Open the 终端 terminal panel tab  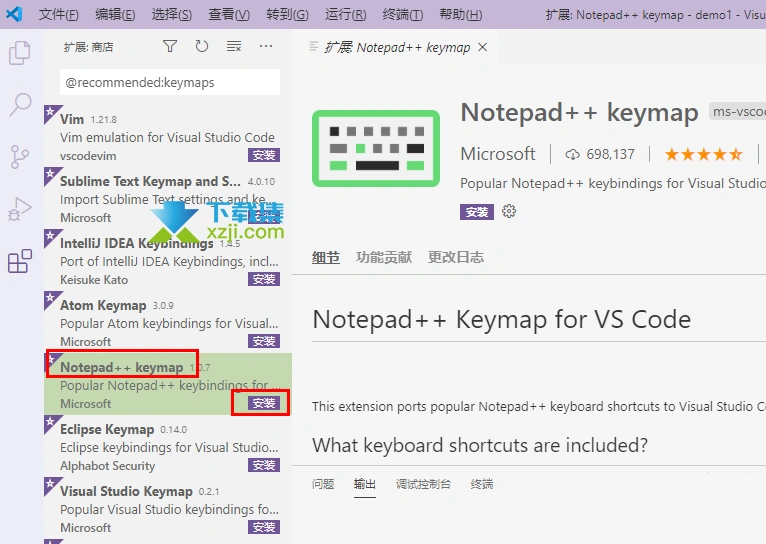coord(482,484)
